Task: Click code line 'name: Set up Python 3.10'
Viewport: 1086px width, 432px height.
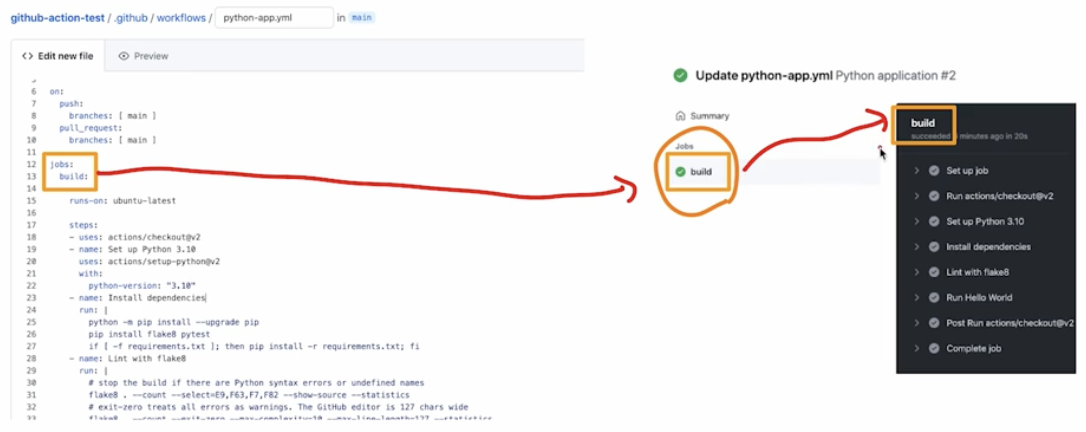Action: point(130,249)
